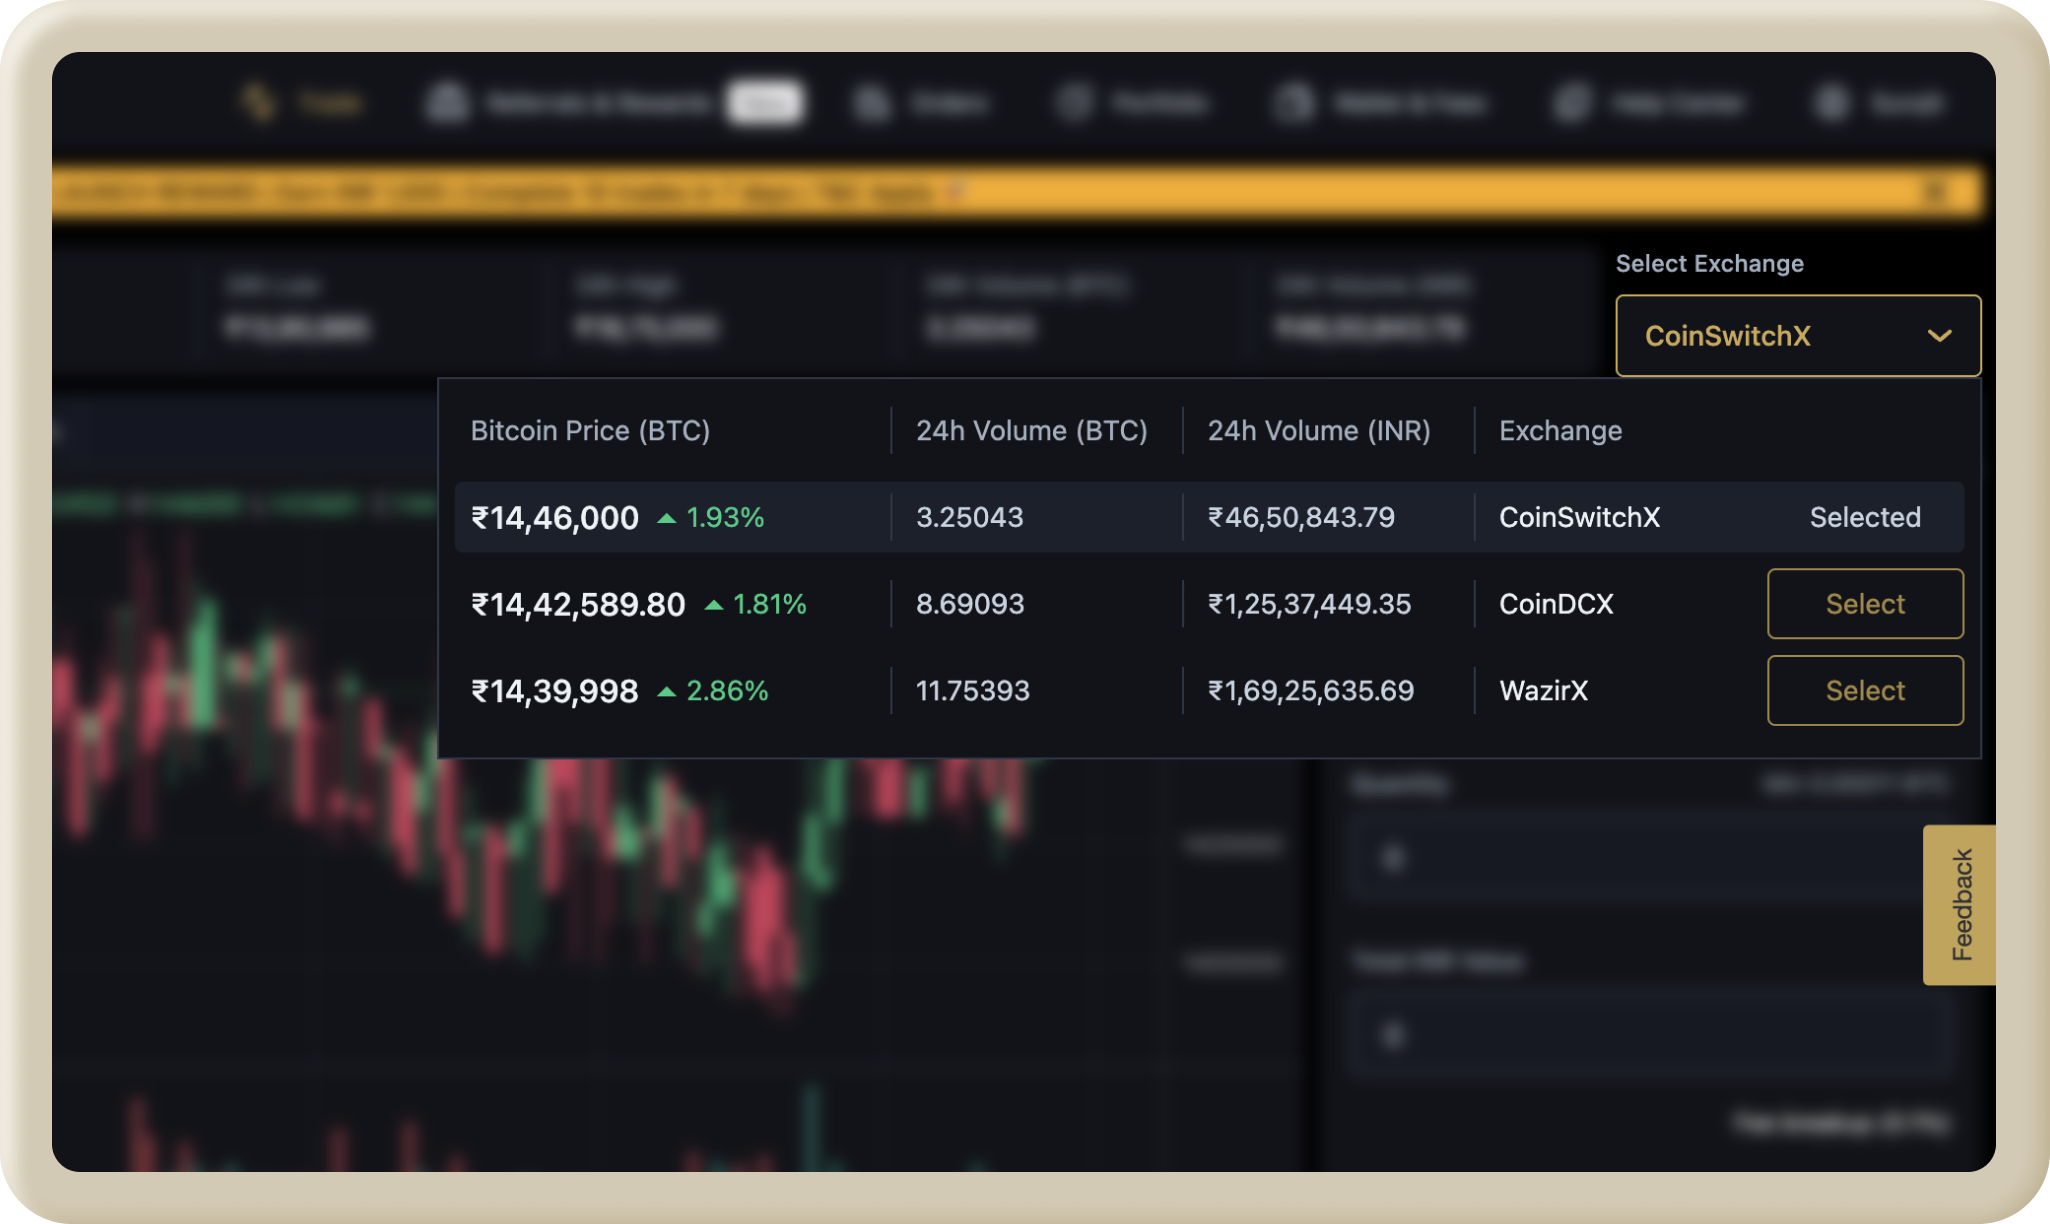
Task: Click the 2.86% change value
Action: 727,691
